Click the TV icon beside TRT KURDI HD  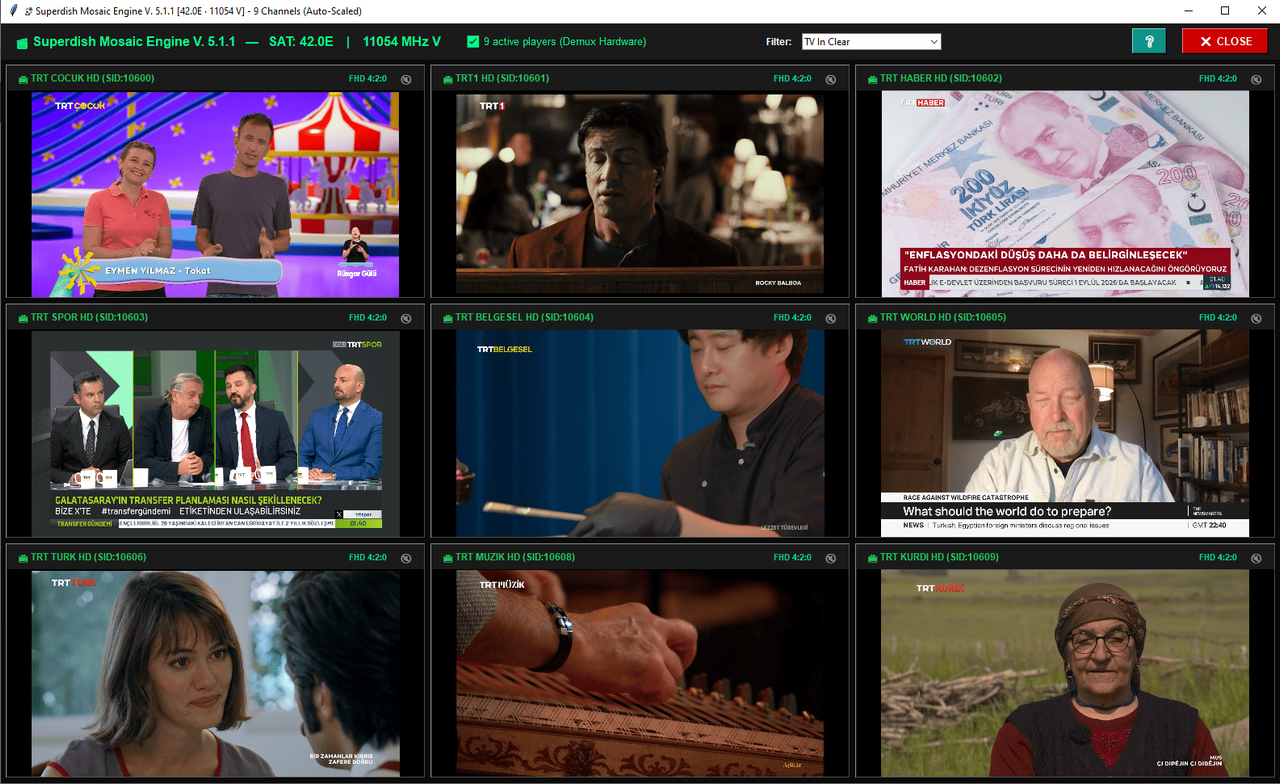coord(872,558)
